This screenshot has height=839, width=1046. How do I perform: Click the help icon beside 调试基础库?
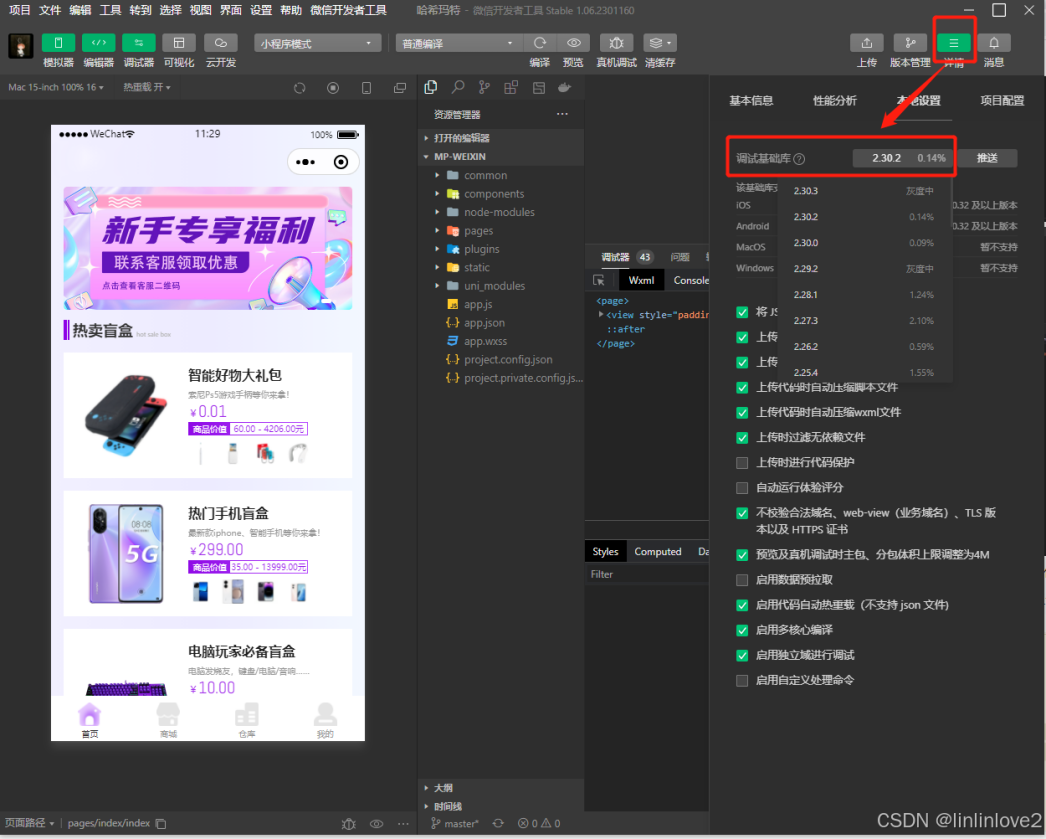799,159
